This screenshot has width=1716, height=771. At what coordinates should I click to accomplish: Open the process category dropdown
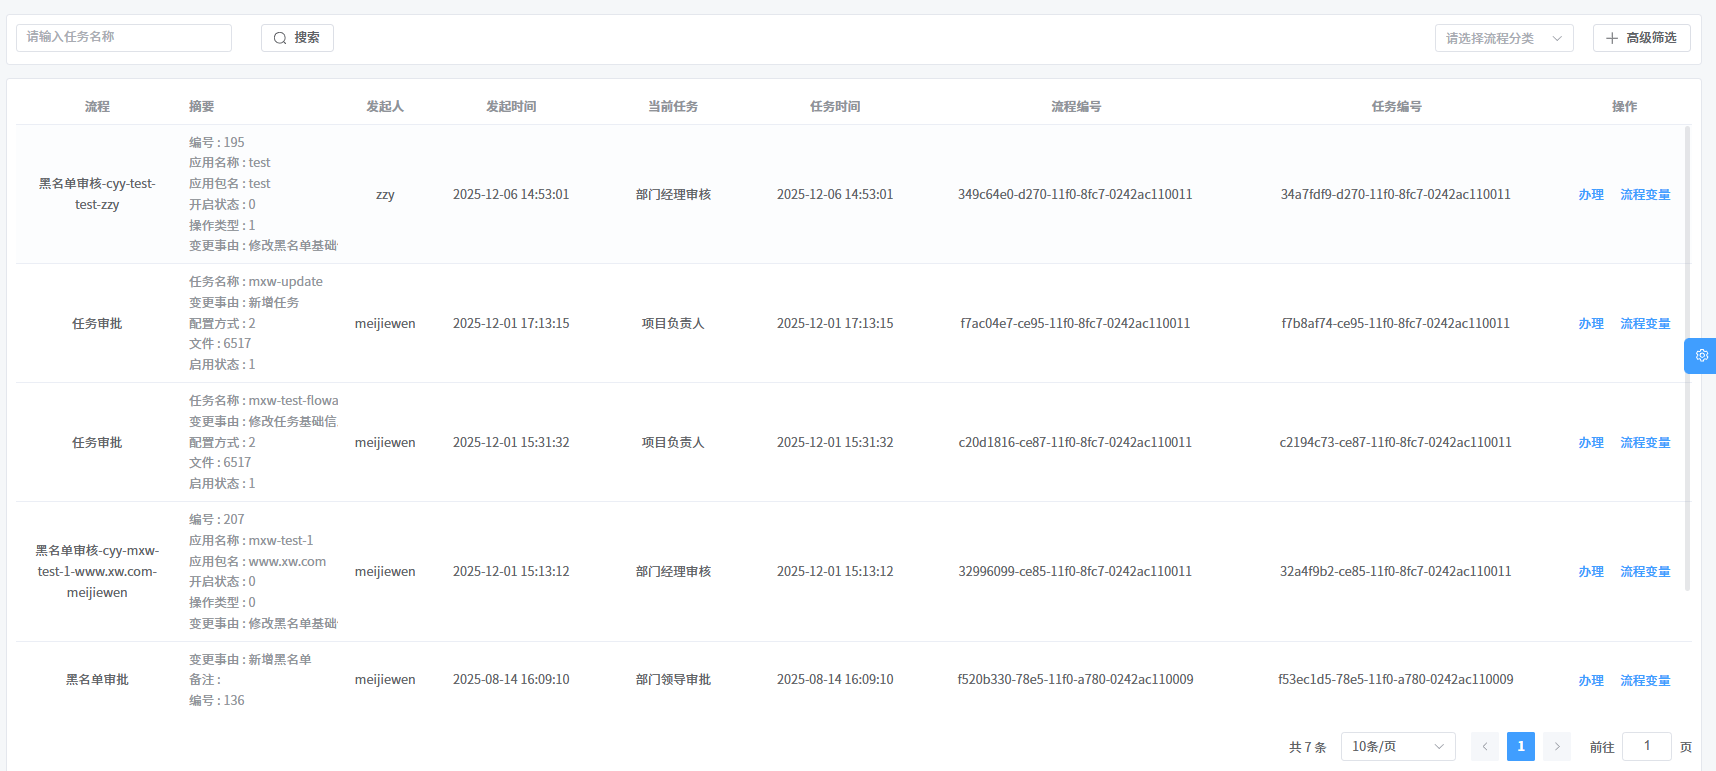coord(1503,38)
